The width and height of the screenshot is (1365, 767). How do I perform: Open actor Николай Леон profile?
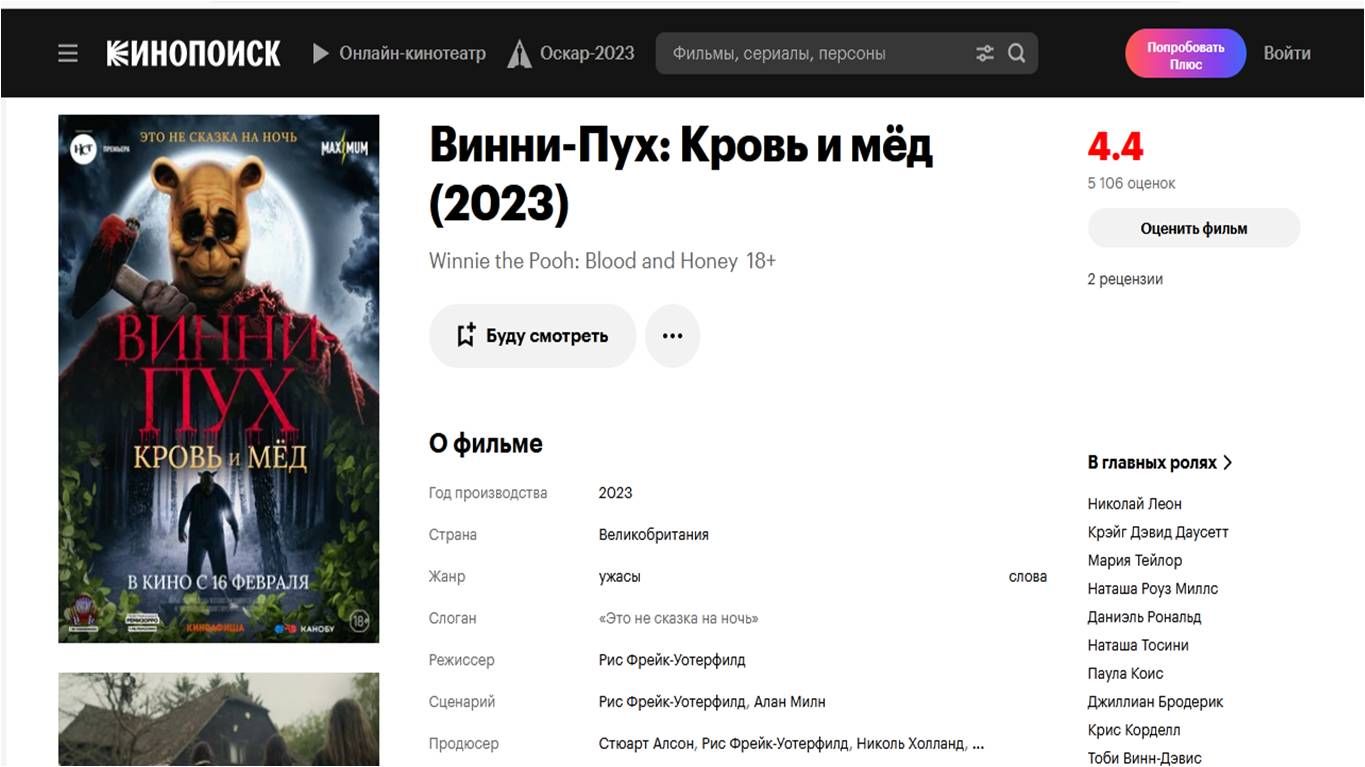pyautogui.click(x=1134, y=504)
